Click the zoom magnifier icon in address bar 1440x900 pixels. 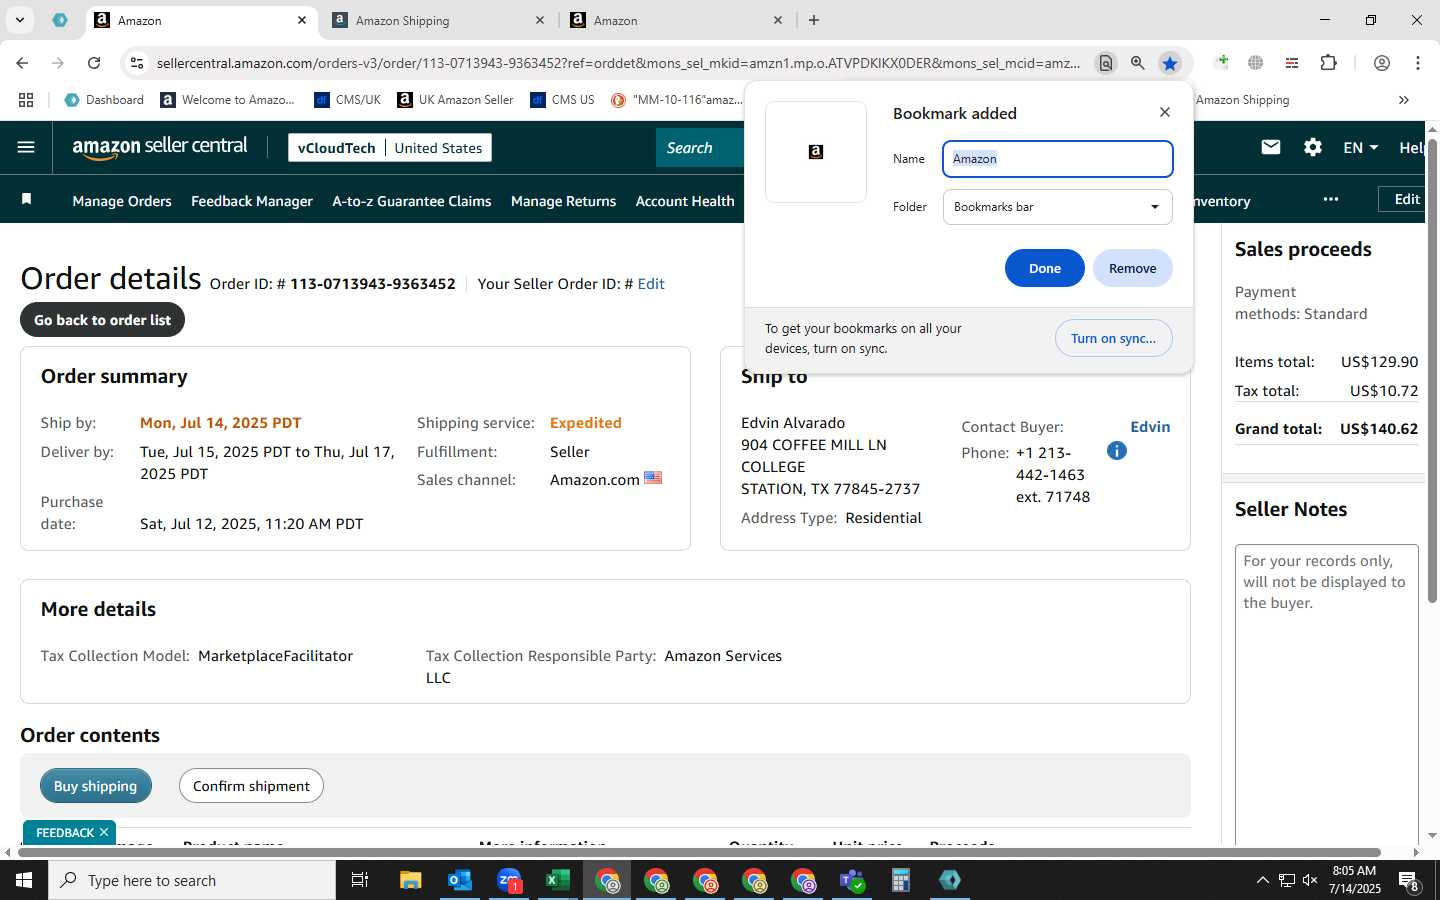(1137, 63)
